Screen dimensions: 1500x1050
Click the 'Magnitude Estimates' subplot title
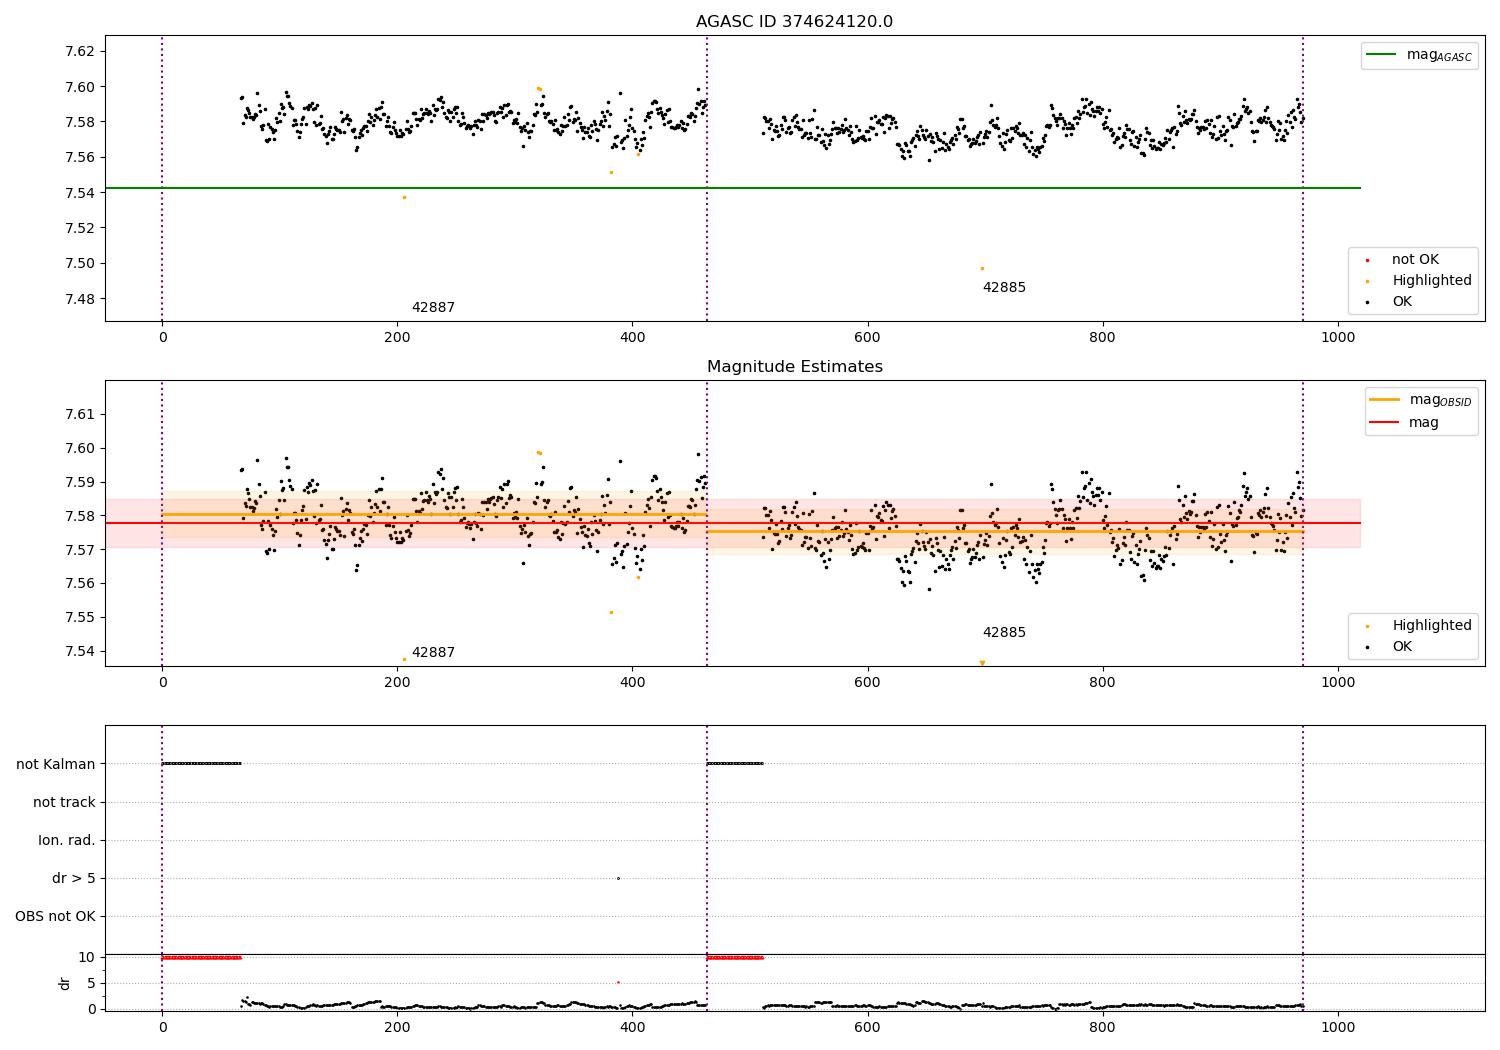coord(794,367)
